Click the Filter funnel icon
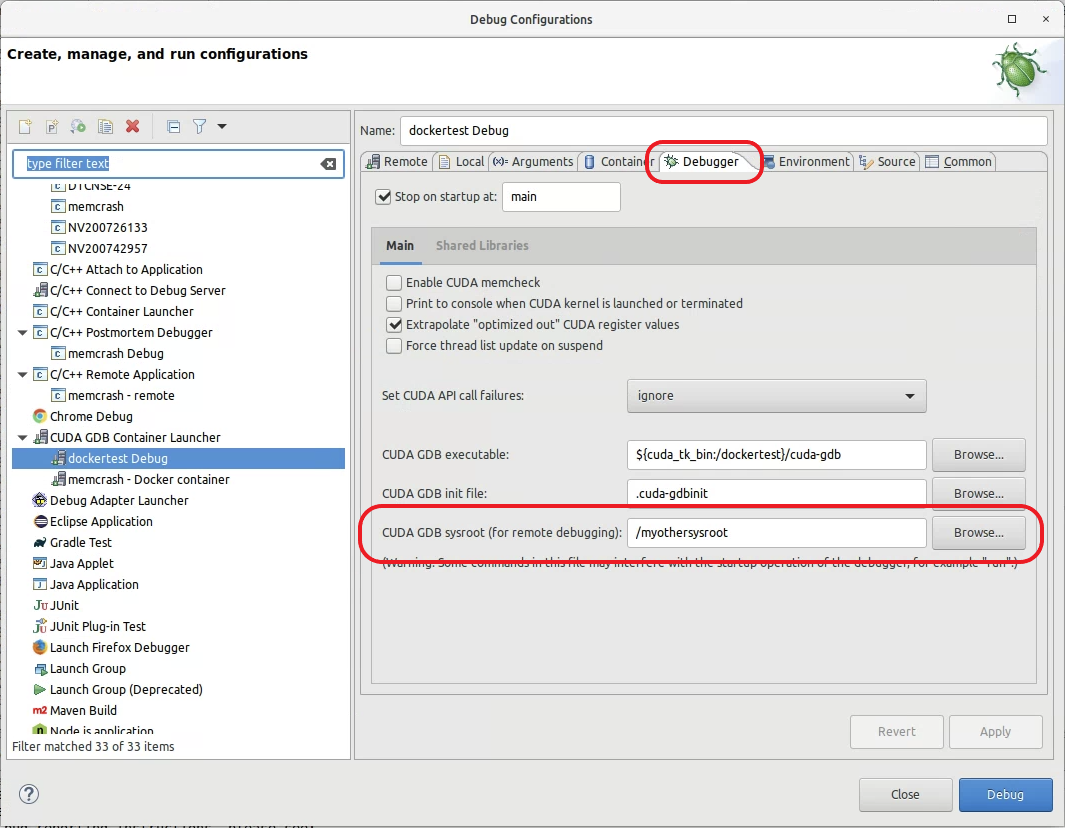Image resolution: width=1065 pixels, height=828 pixels. (200, 126)
